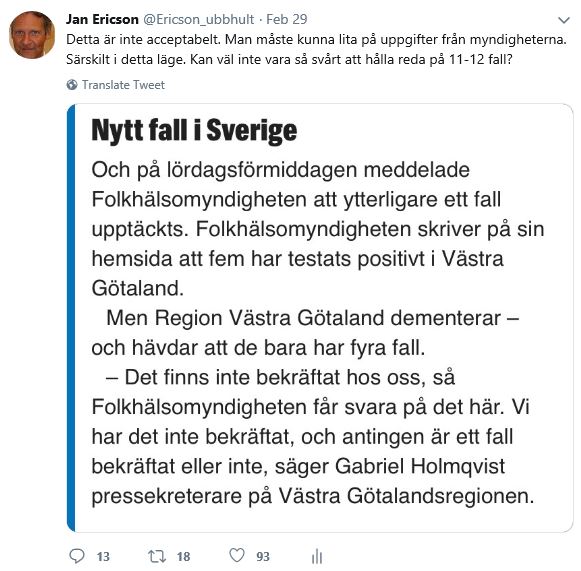Click the like count 93
Viewport: 581px width, 571px height.
(263, 557)
